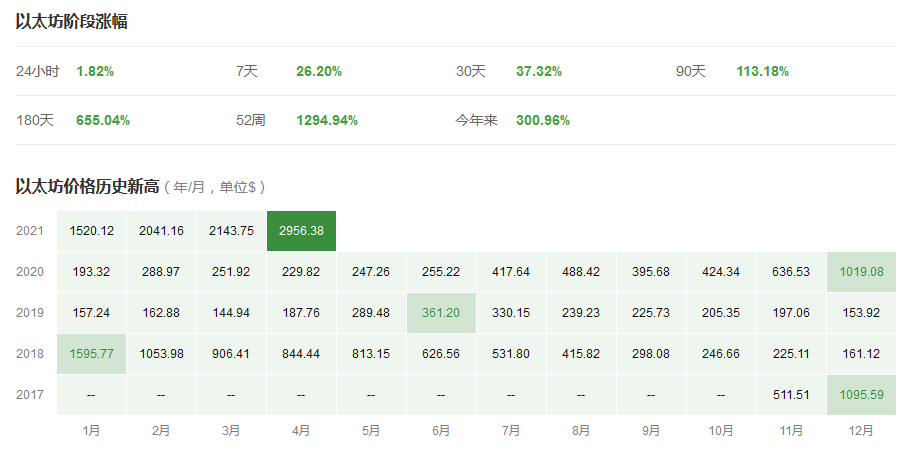Click the December 2017 value 1095.59
Viewport: 908px width, 459px height.
tap(861, 395)
